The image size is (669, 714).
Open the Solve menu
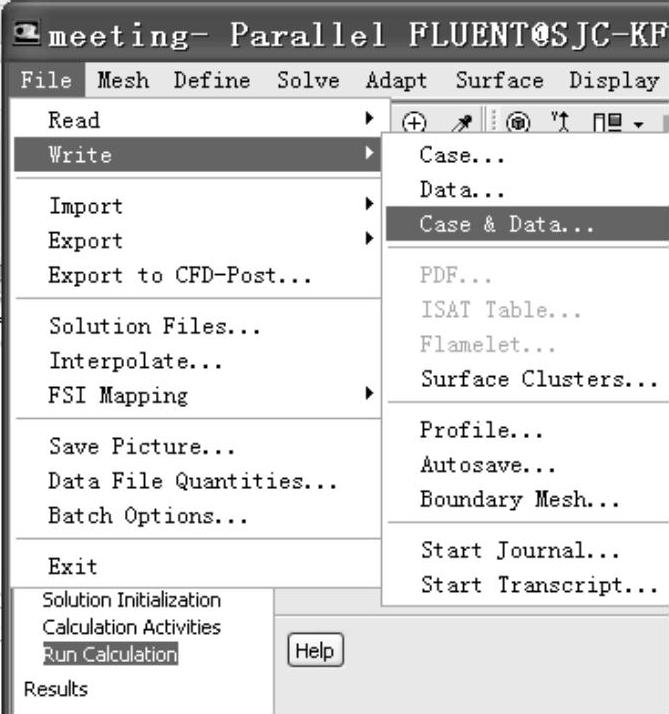(308, 80)
